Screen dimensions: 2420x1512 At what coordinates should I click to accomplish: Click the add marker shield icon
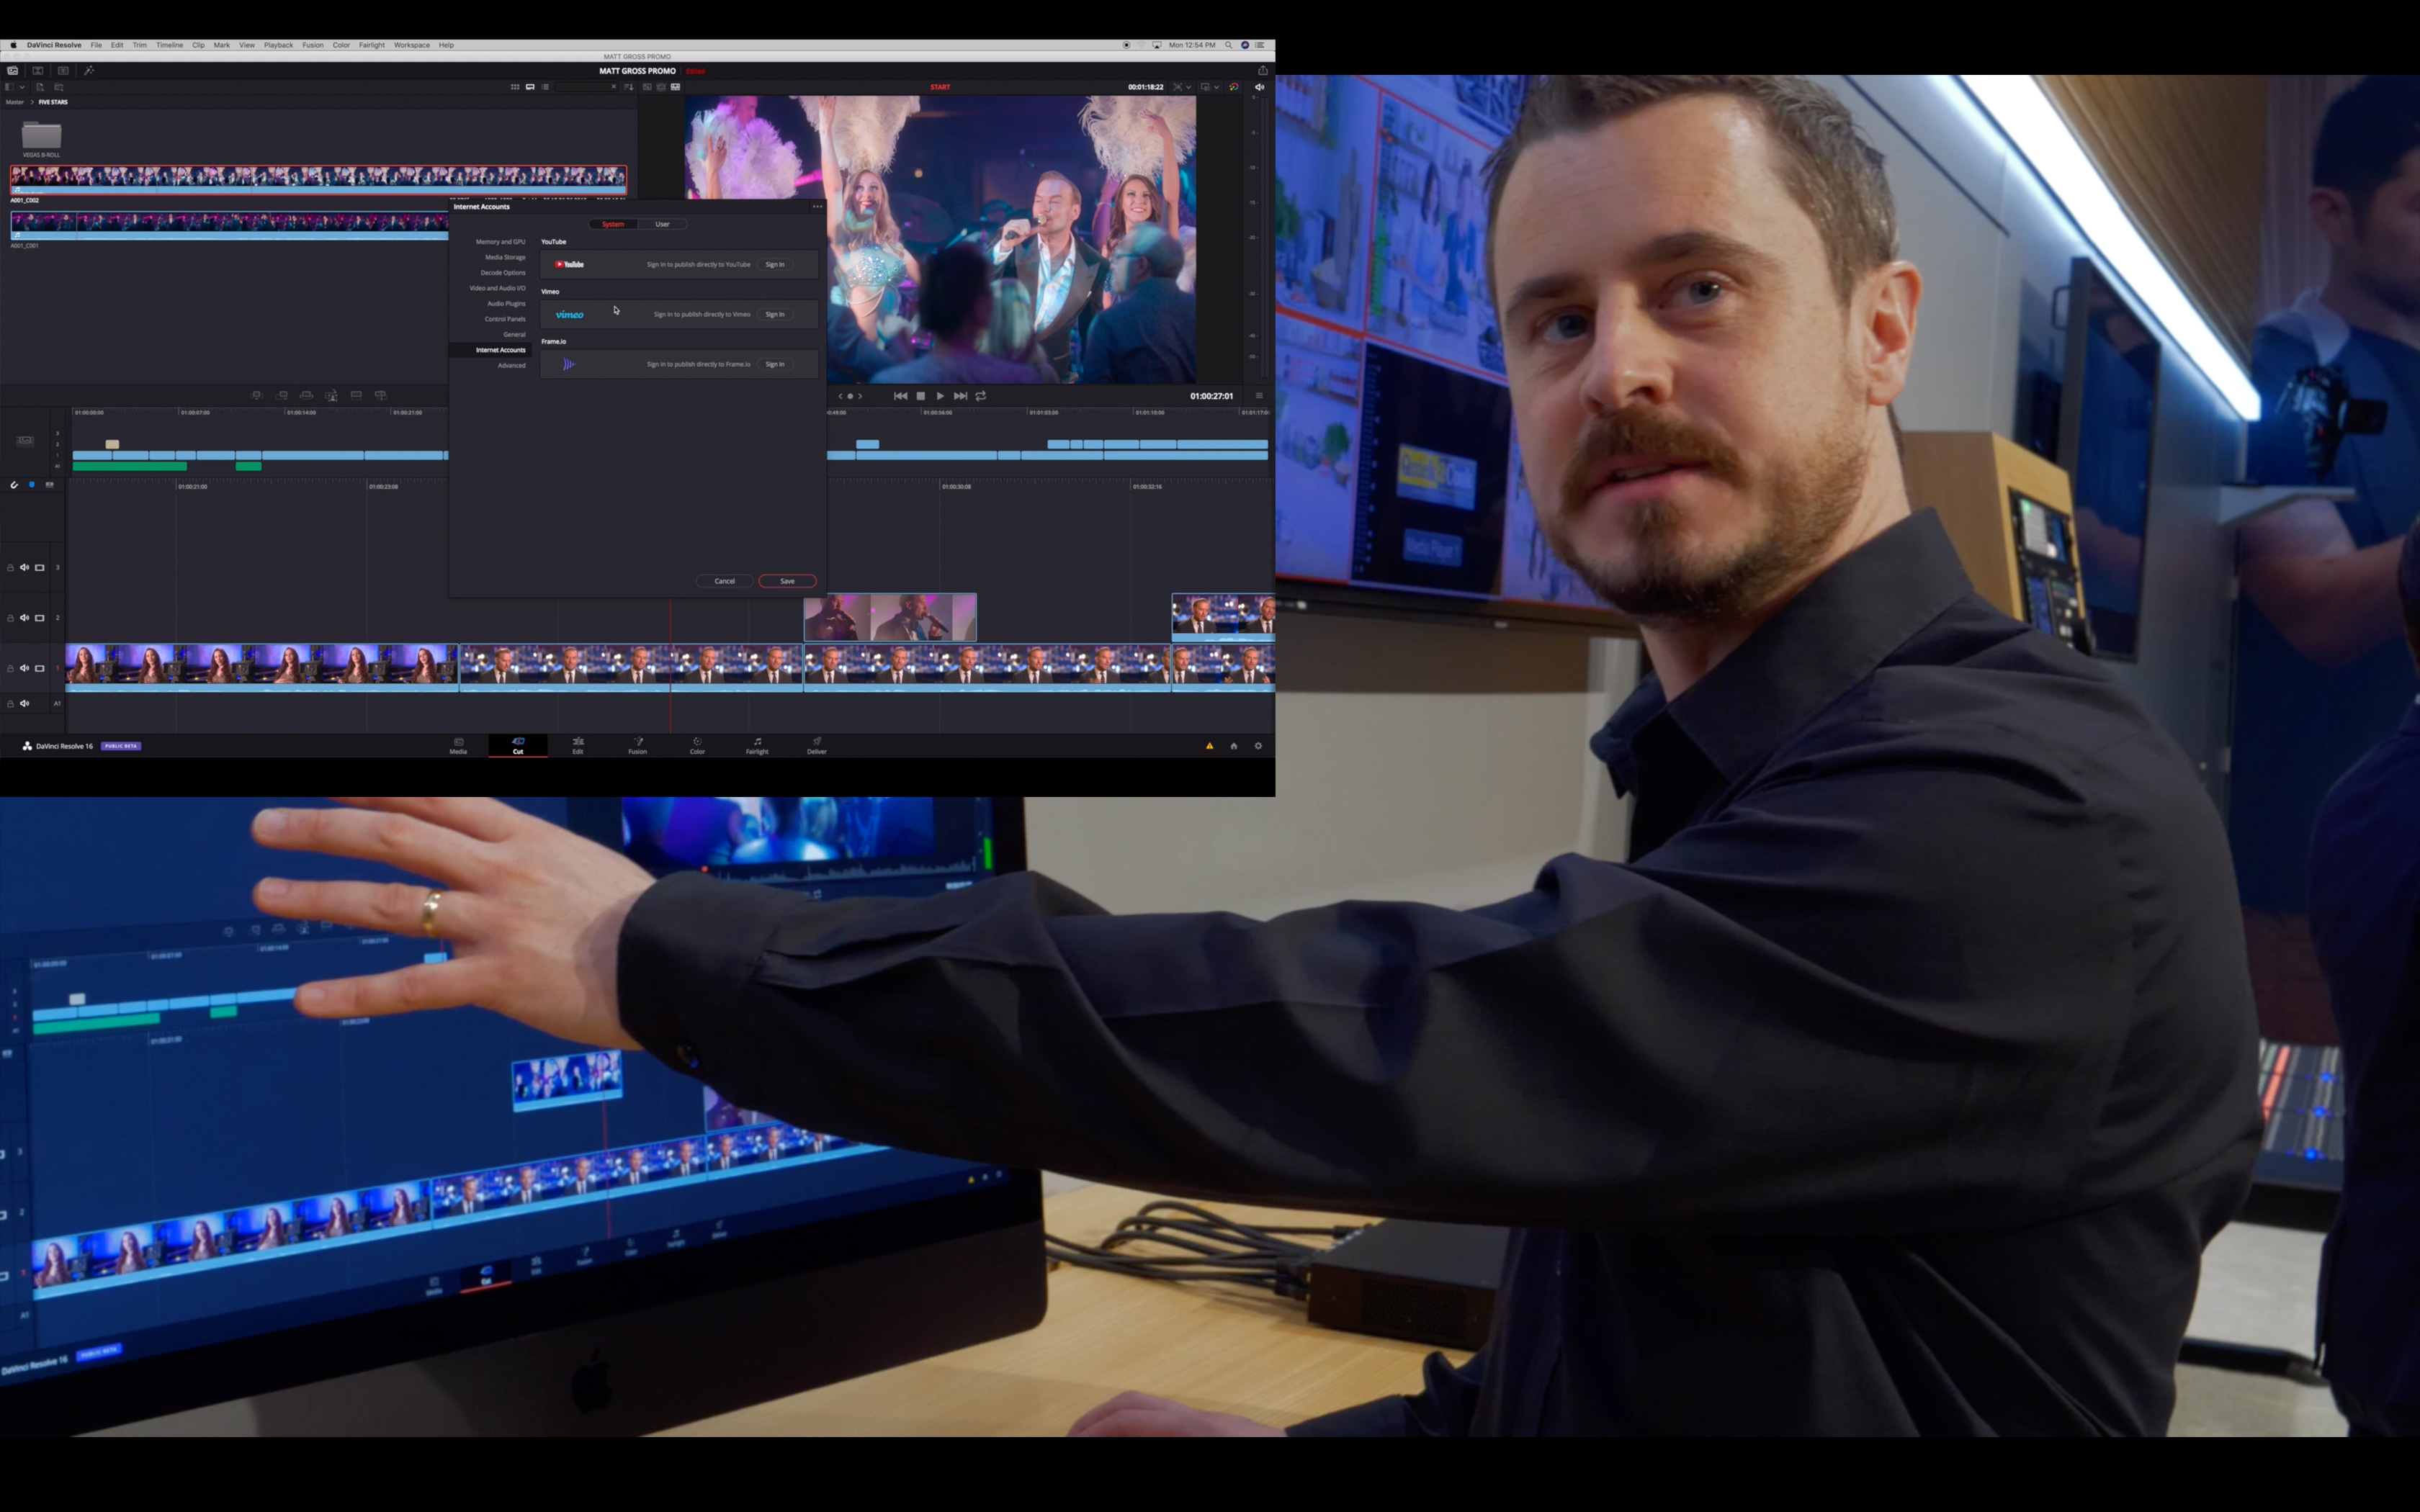click(32, 485)
